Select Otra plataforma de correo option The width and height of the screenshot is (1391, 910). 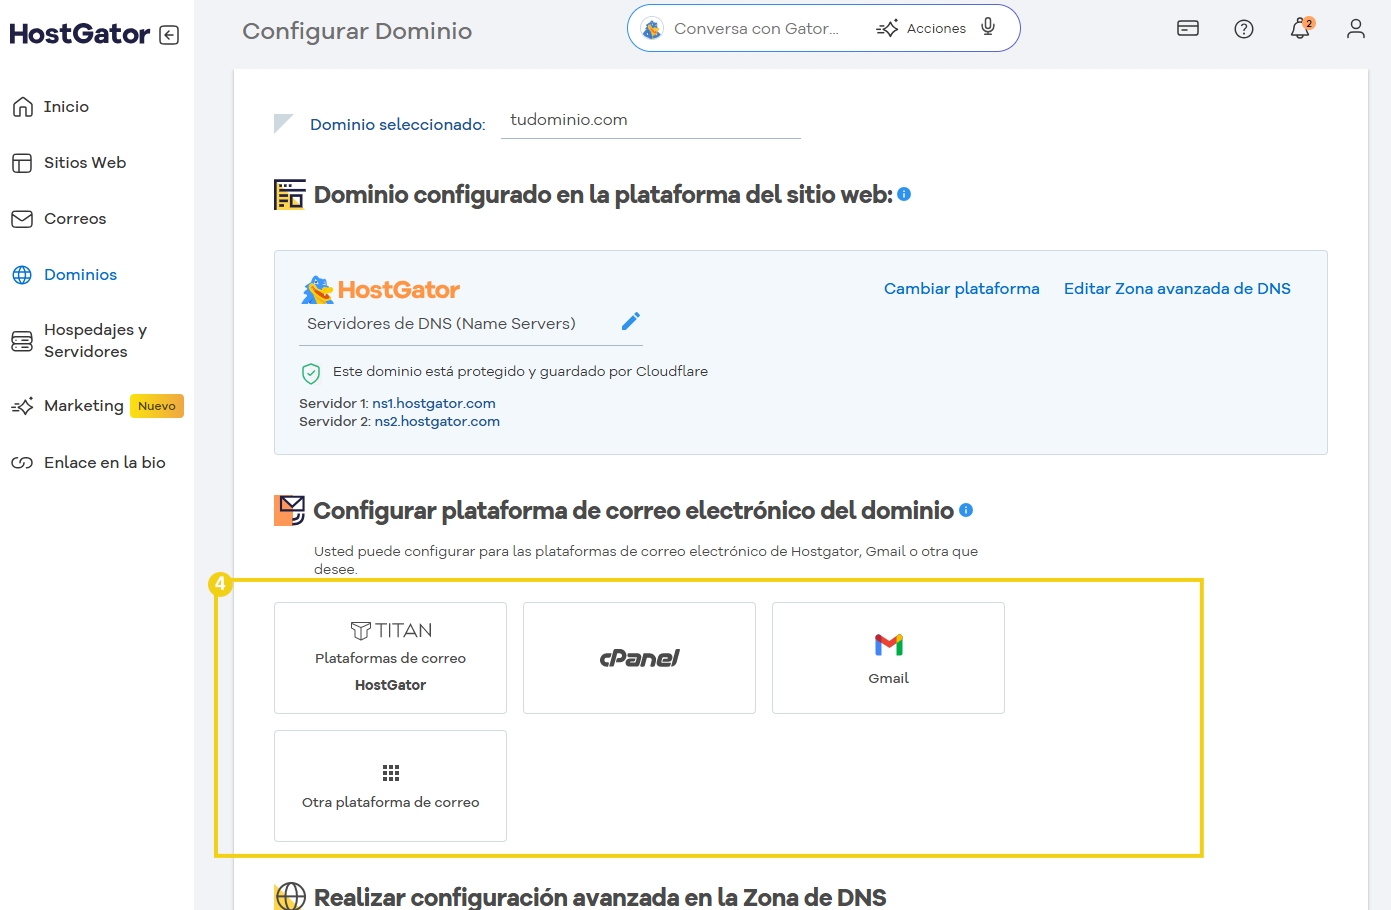click(x=390, y=785)
